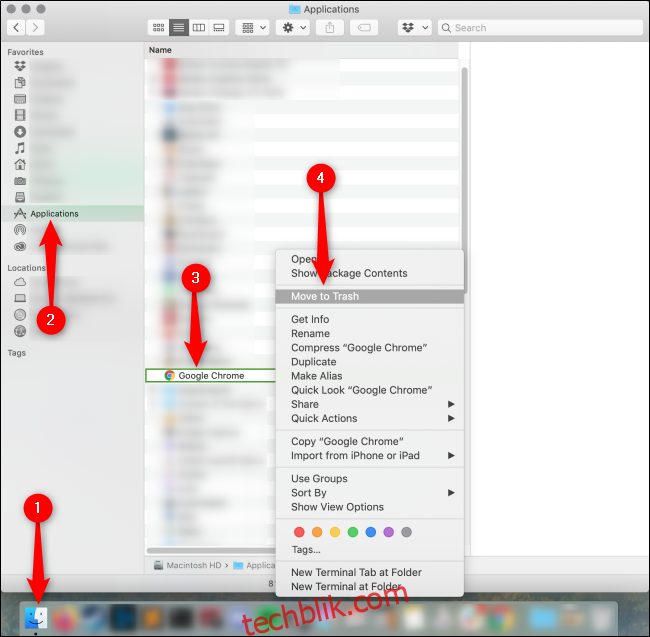Click the Music note icon in the sidebar
Screen dimensions: 650x637
click(20, 148)
